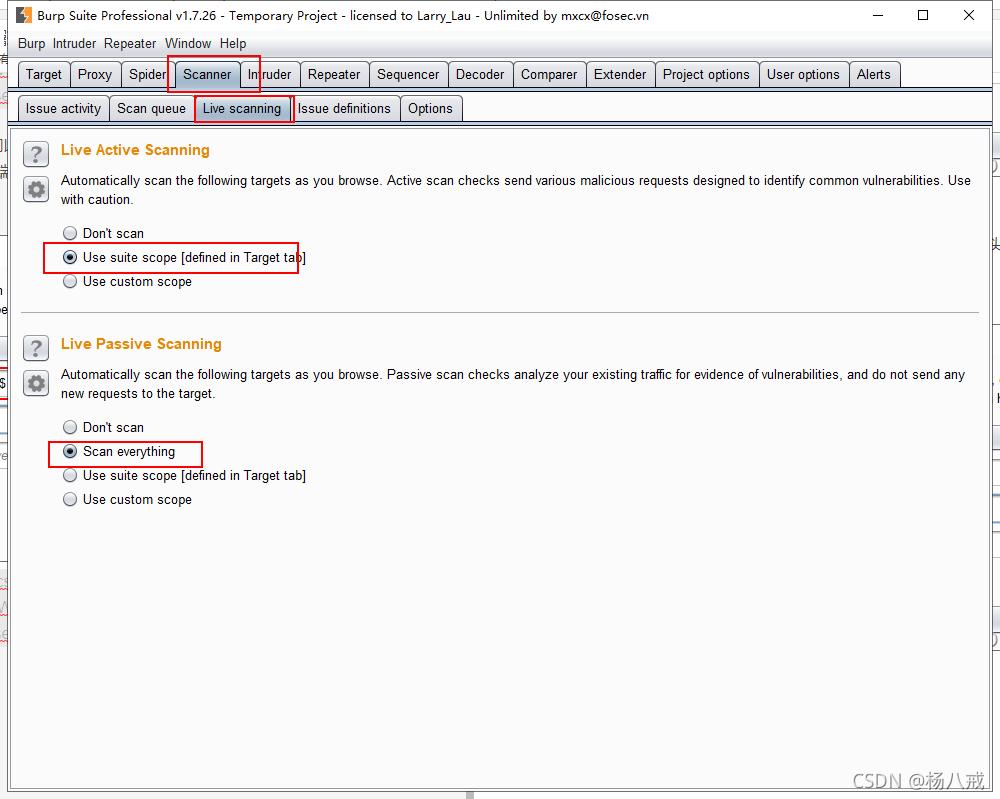Select Use custom scope for Passive Scanning
The image size is (1000, 799).
click(128, 500)
